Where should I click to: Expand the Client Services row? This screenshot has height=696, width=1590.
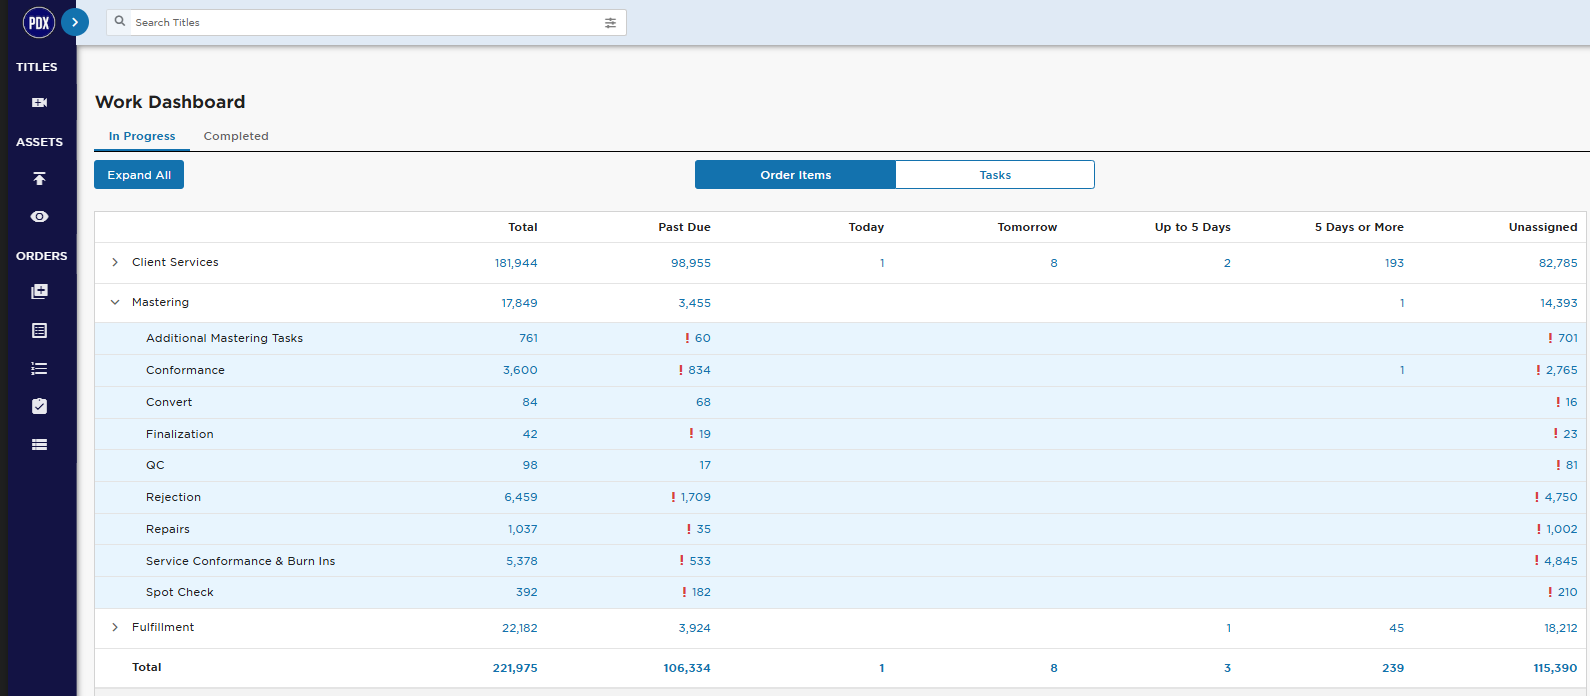115,262
